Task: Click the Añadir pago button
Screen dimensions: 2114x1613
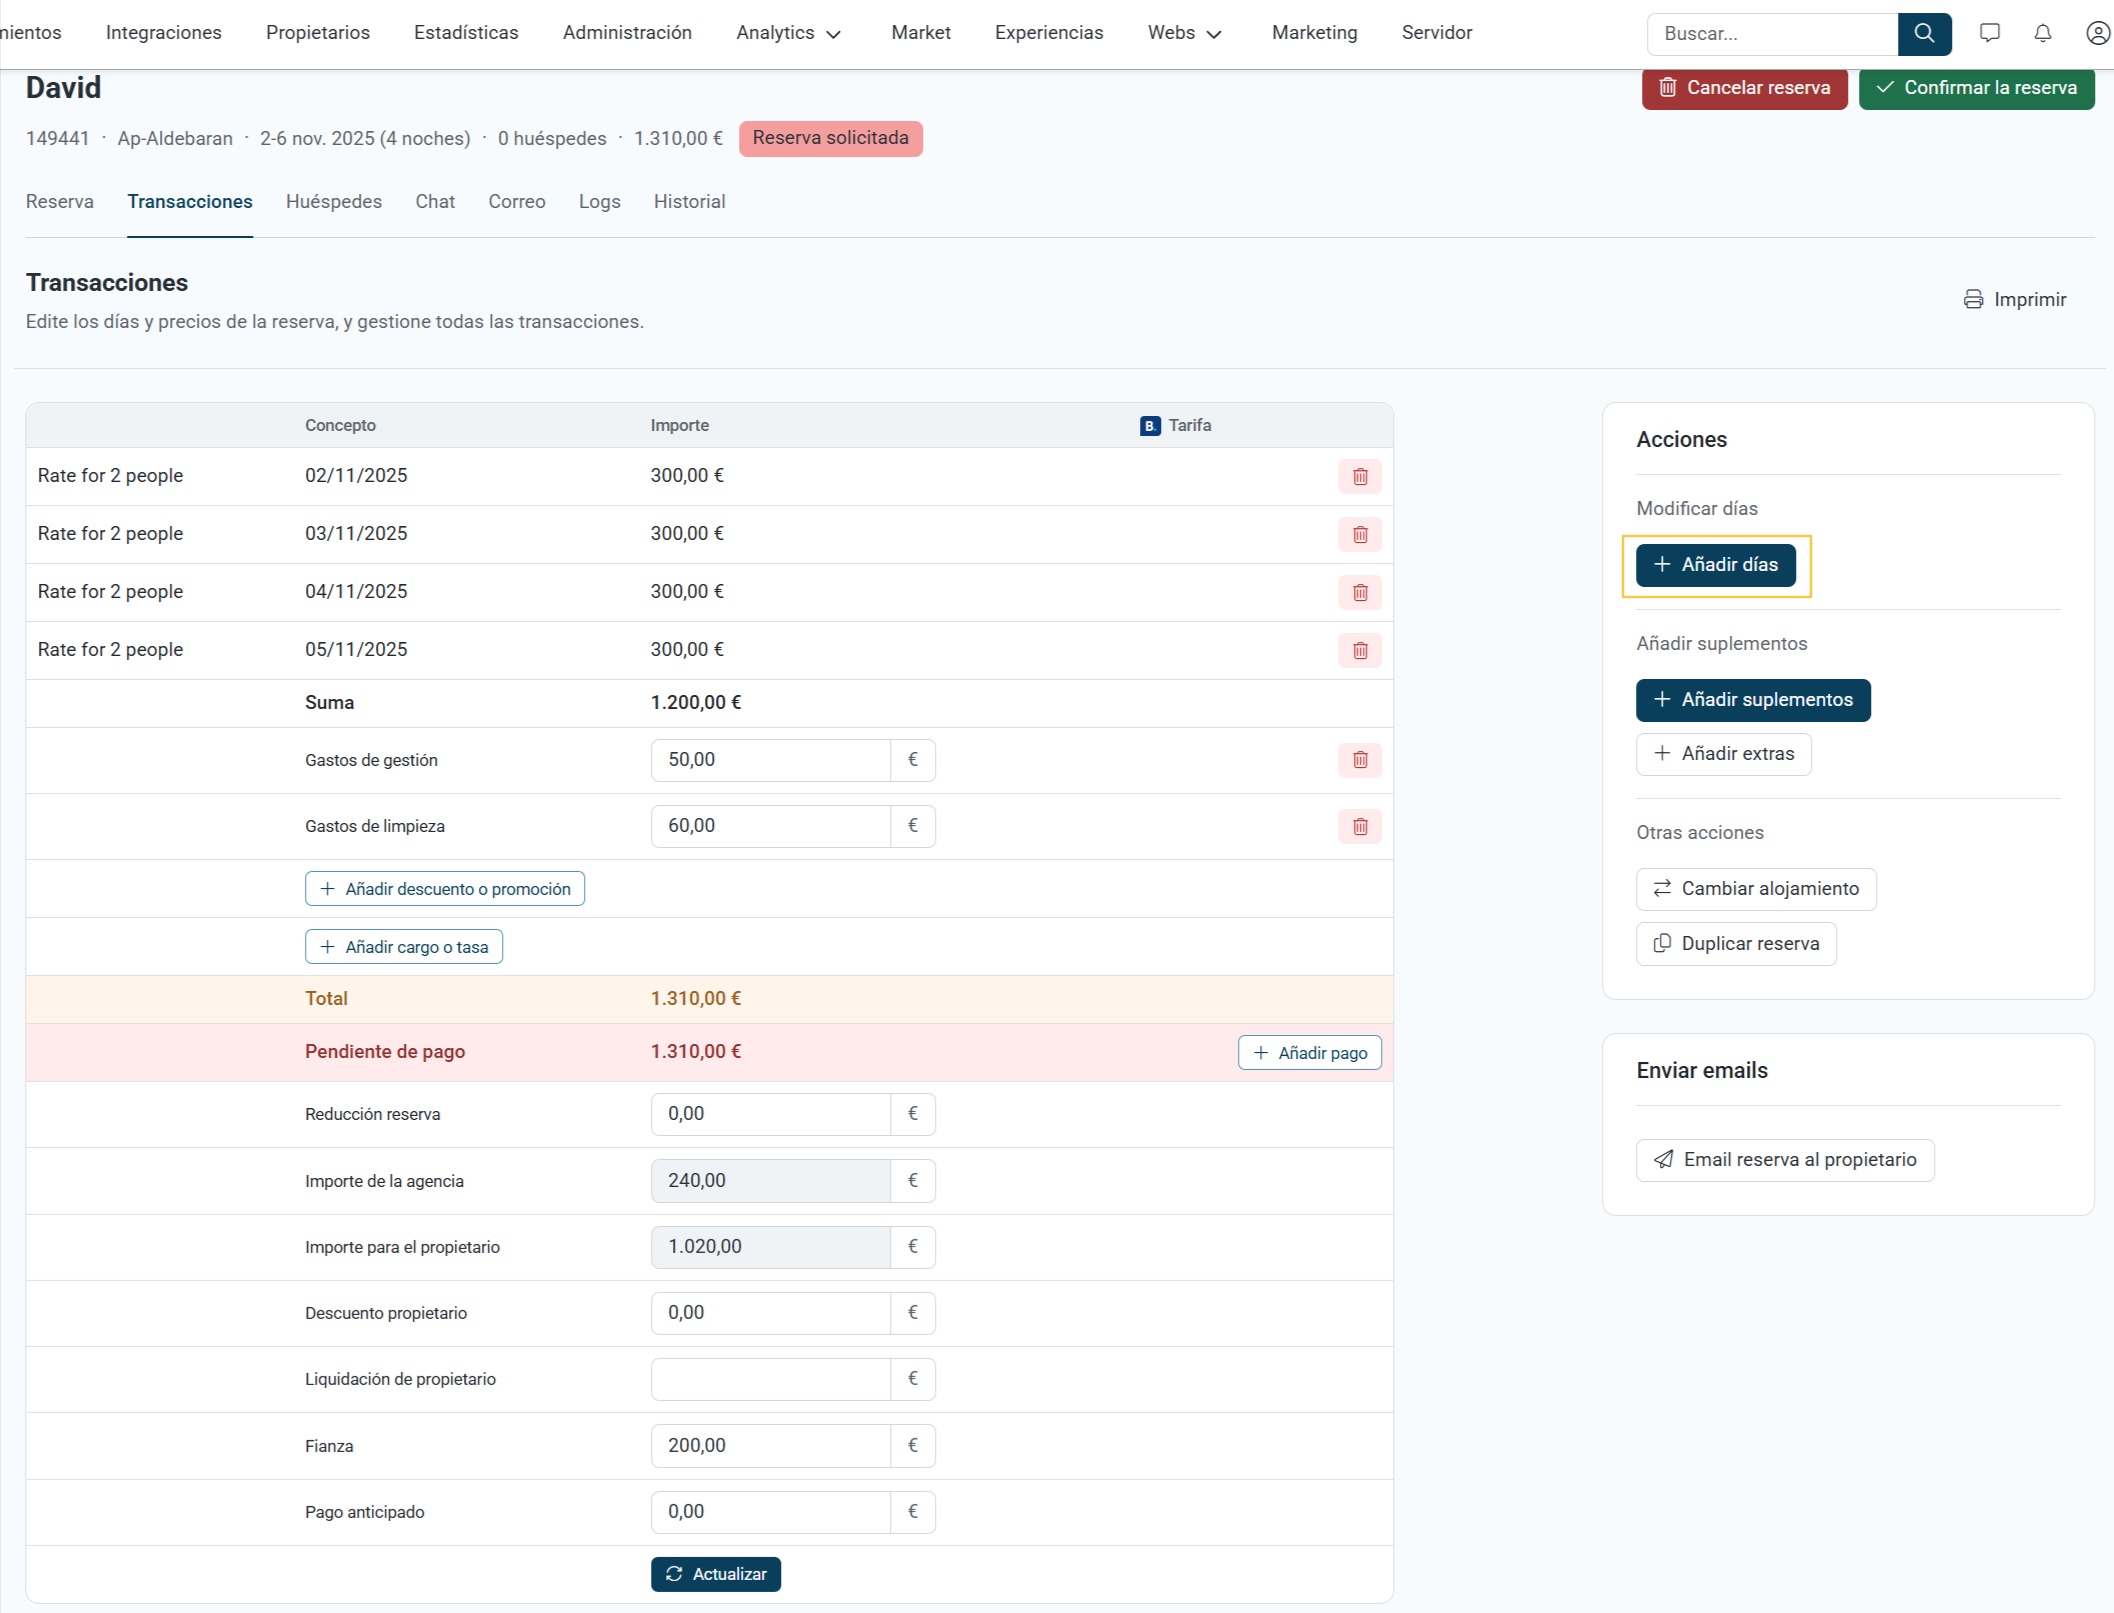Action: 1309,1052
